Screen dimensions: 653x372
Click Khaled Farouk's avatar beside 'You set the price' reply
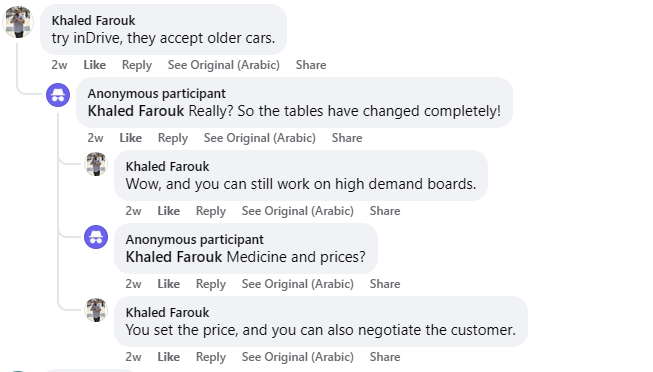click(96, 310)
